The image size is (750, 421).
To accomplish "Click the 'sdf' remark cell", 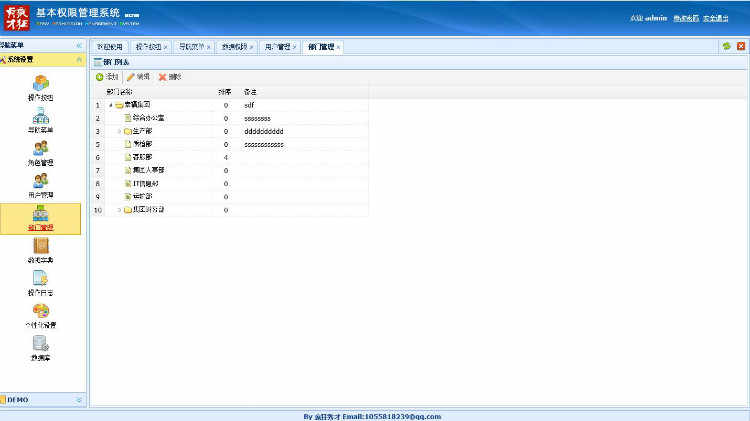I will [249, 105].
